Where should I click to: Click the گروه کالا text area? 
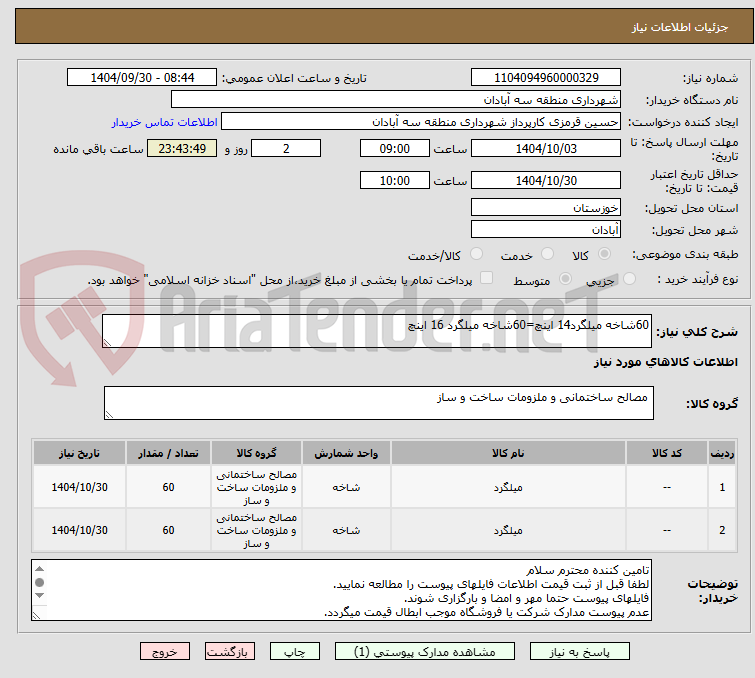(x=379, y=403)
